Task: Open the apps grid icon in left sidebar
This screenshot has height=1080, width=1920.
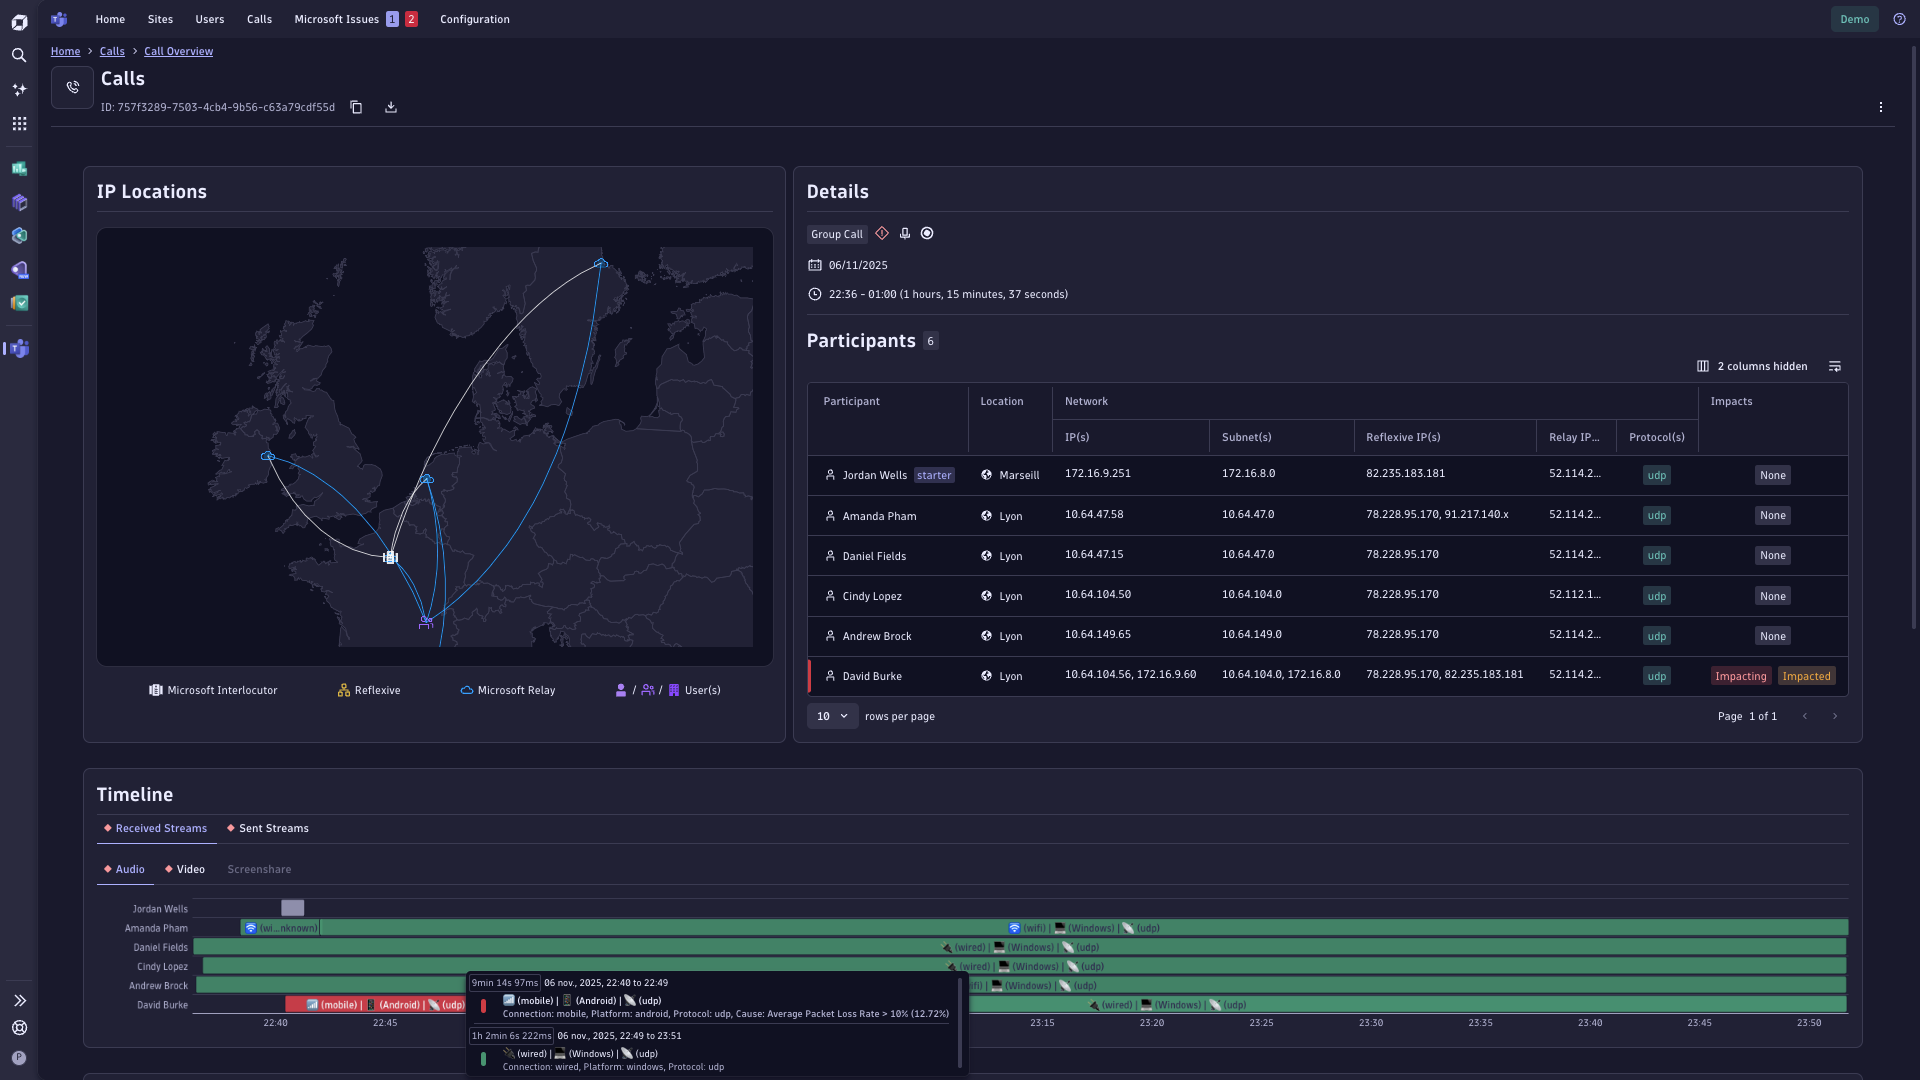Action: pyautogui.click(x=19, y=123)
